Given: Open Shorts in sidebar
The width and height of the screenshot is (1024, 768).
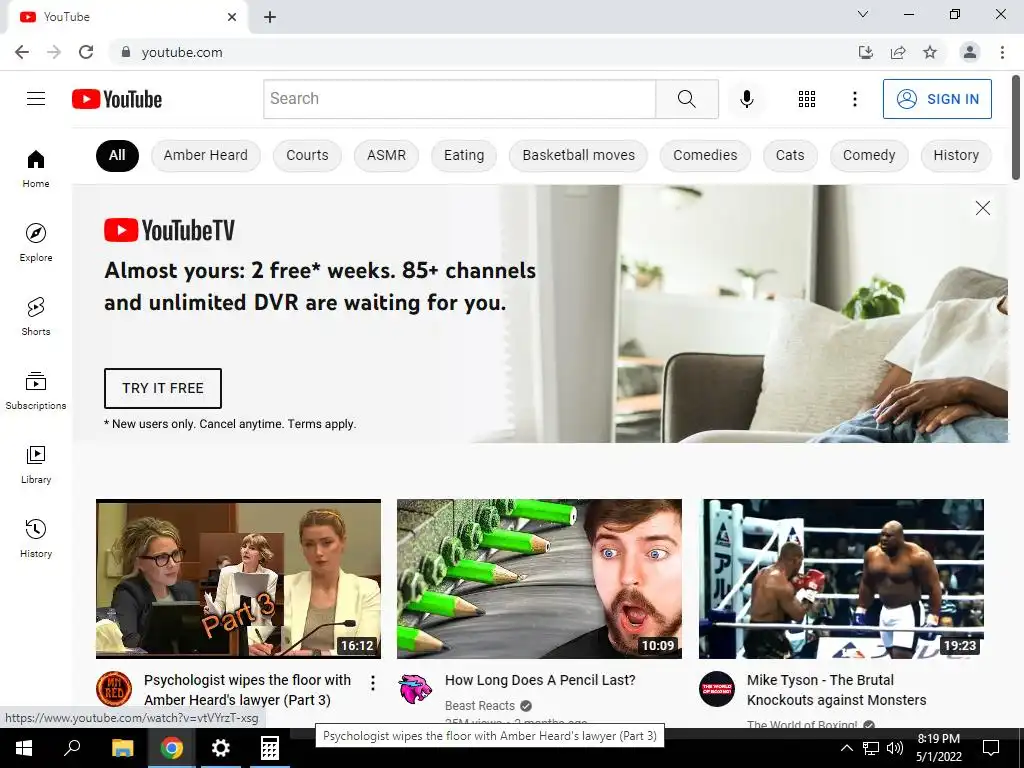Looking at the screenshot, I should [x=36, y=317].
